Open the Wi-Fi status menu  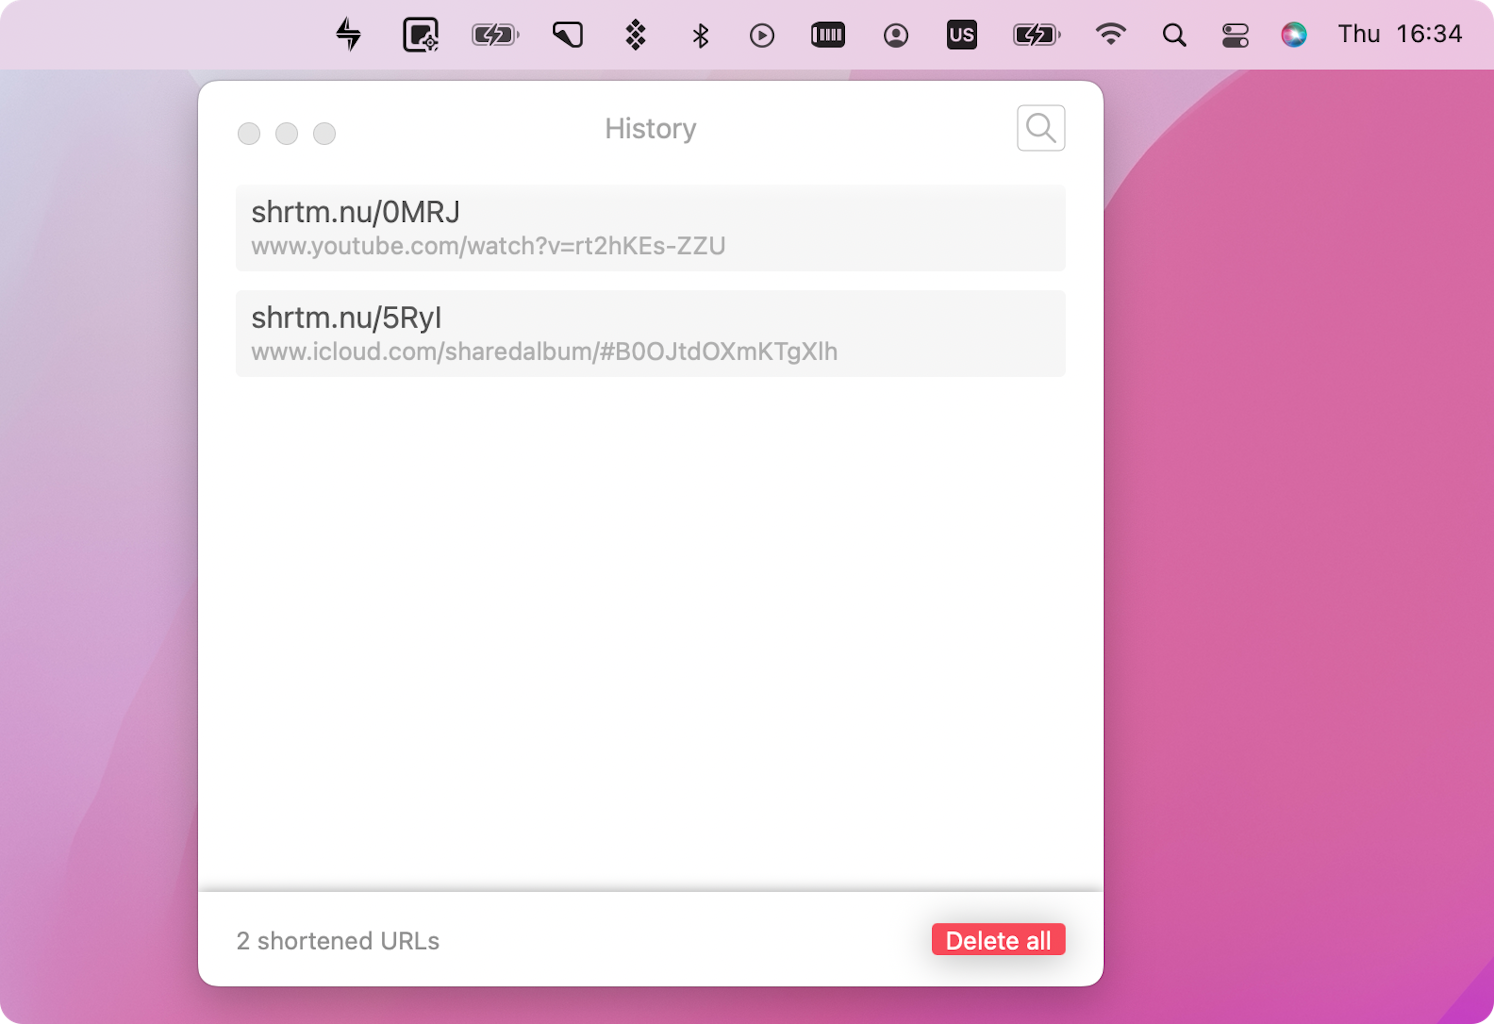tap(1110, 35)
